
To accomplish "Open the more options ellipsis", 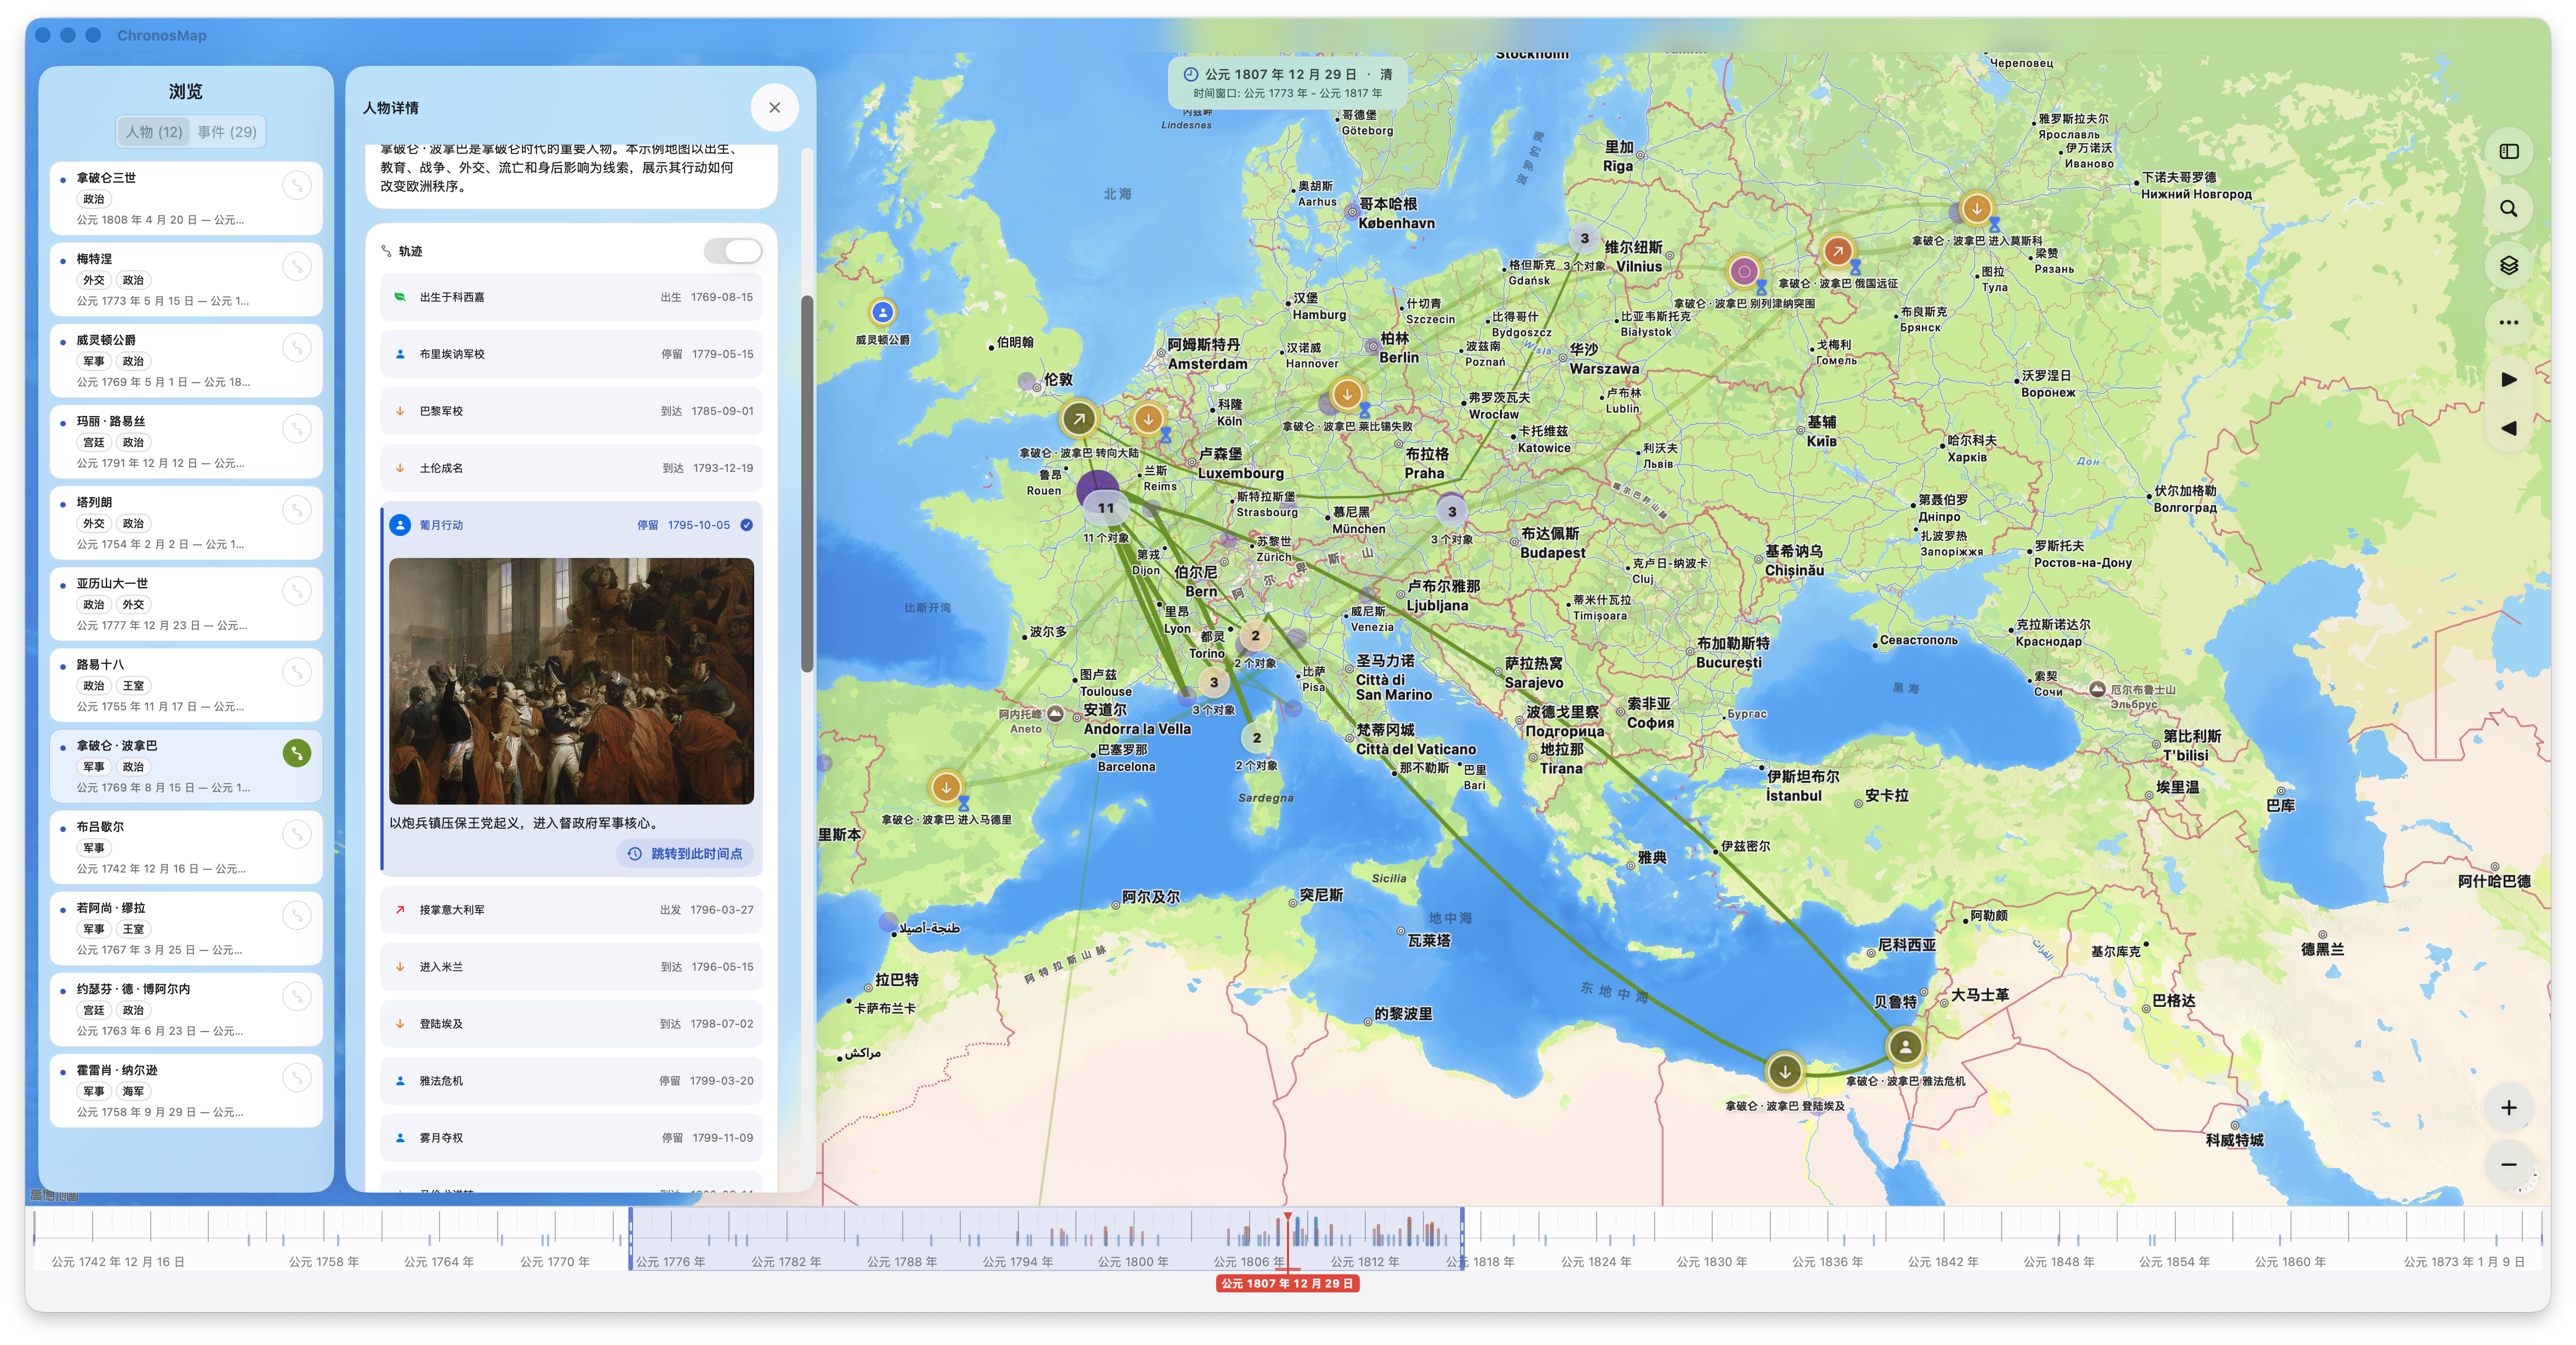I will [x=2508, y=322].
